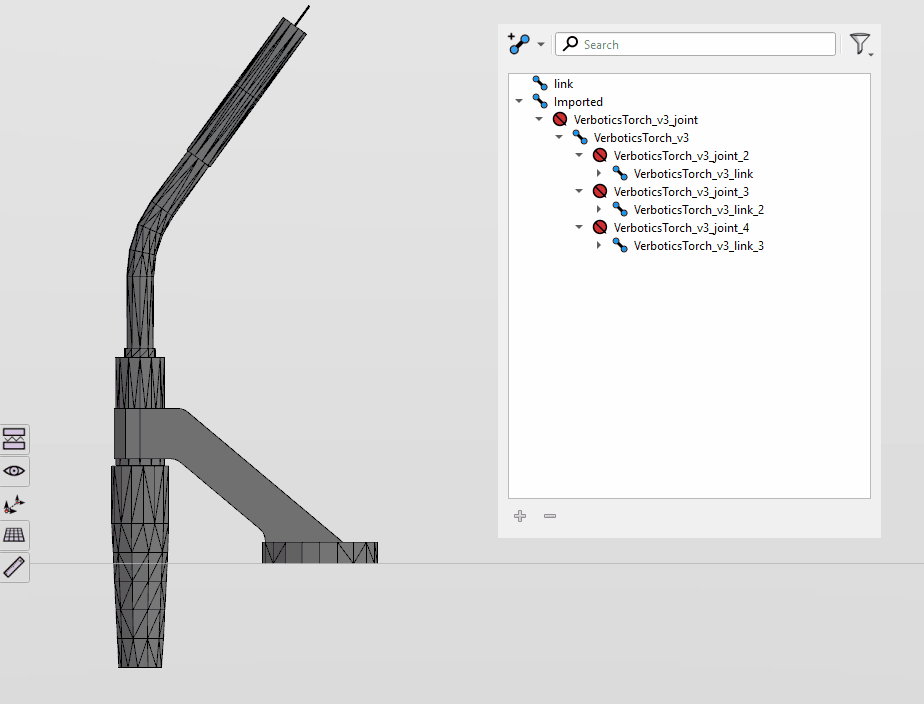Click link icon beside VerboticsTorch_v3_link_2
The height and width of the screenshot is (704, 924).
click(x=620, y=209)
